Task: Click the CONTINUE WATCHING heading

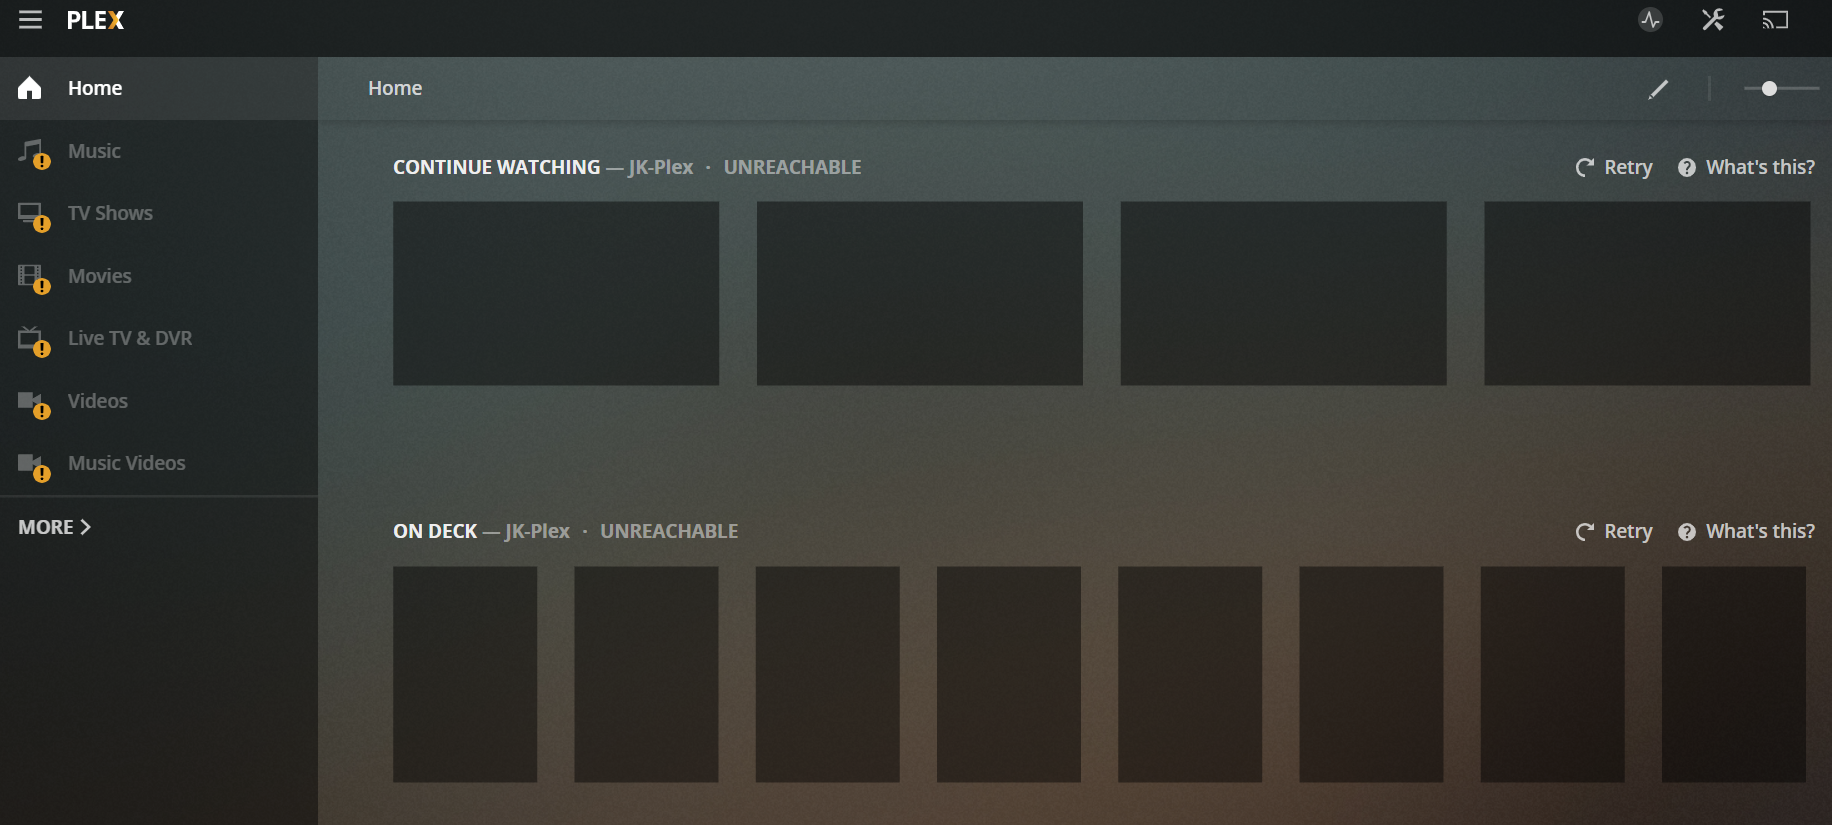Action: click(497, 167)
